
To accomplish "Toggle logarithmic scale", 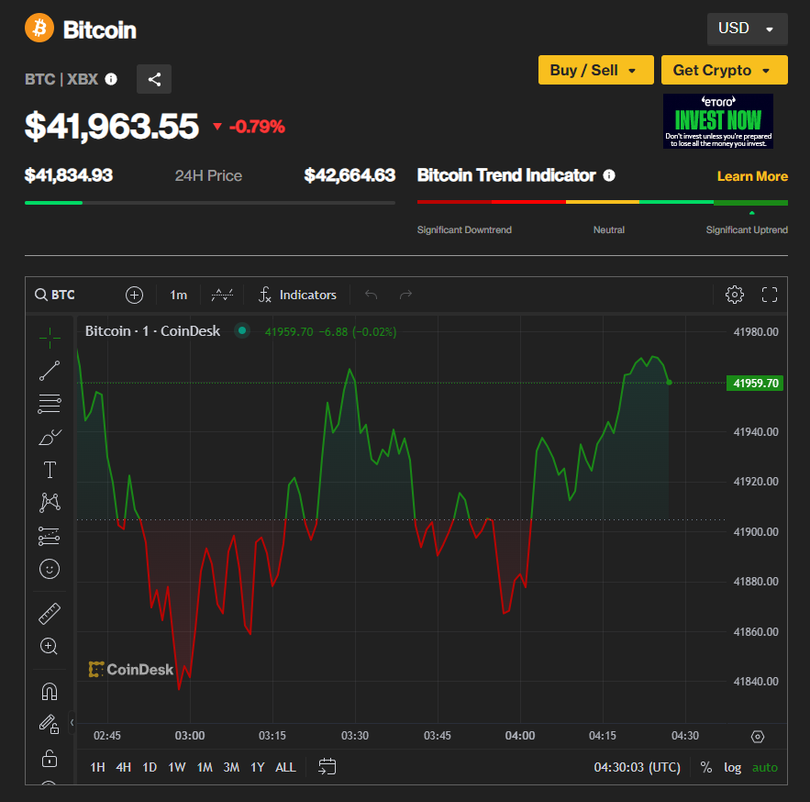I will [733, 767].
